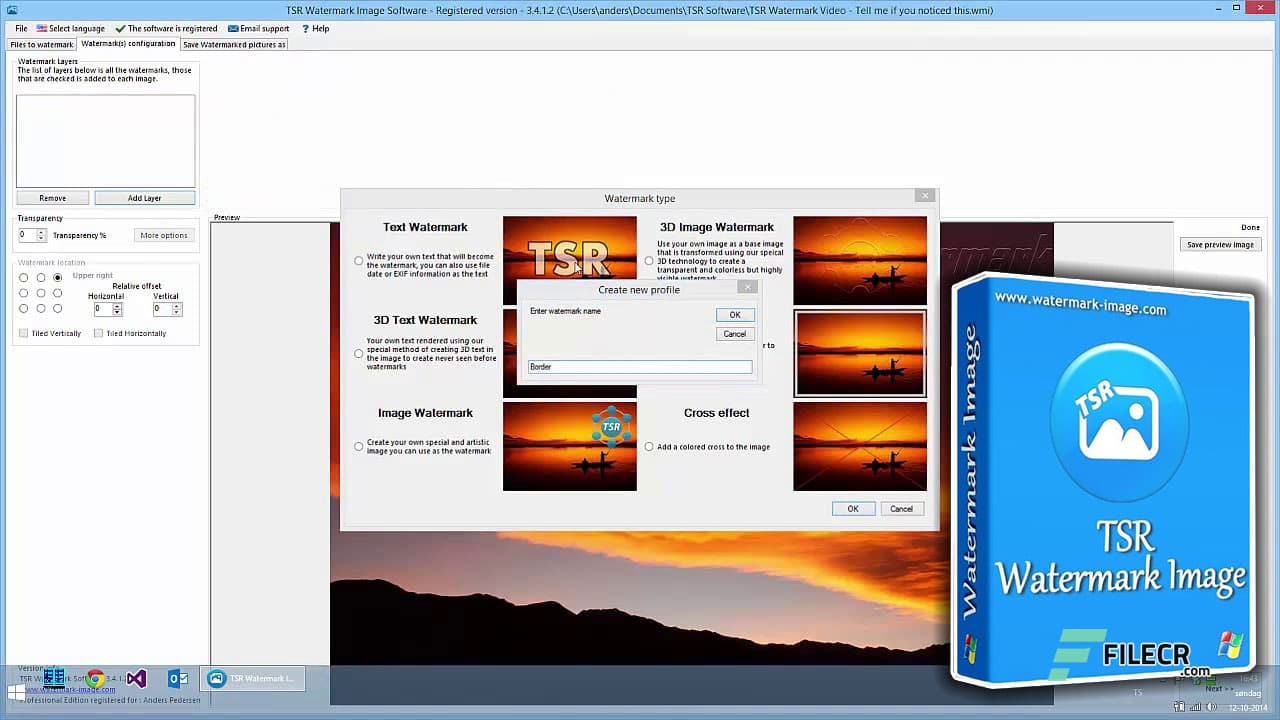Open the Email support menu item
Viewport: 1280px width, 720px height.
[x=258, y=29]
